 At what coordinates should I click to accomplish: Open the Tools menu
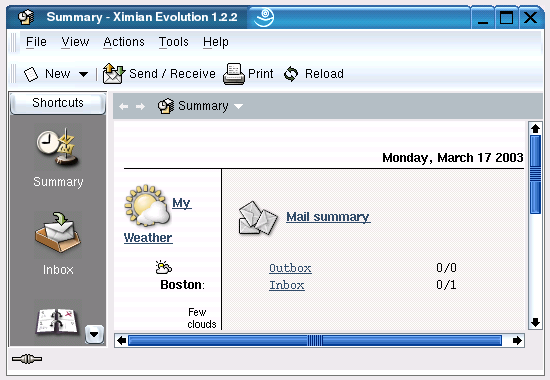pyautogui.click(x=174, y=42)
